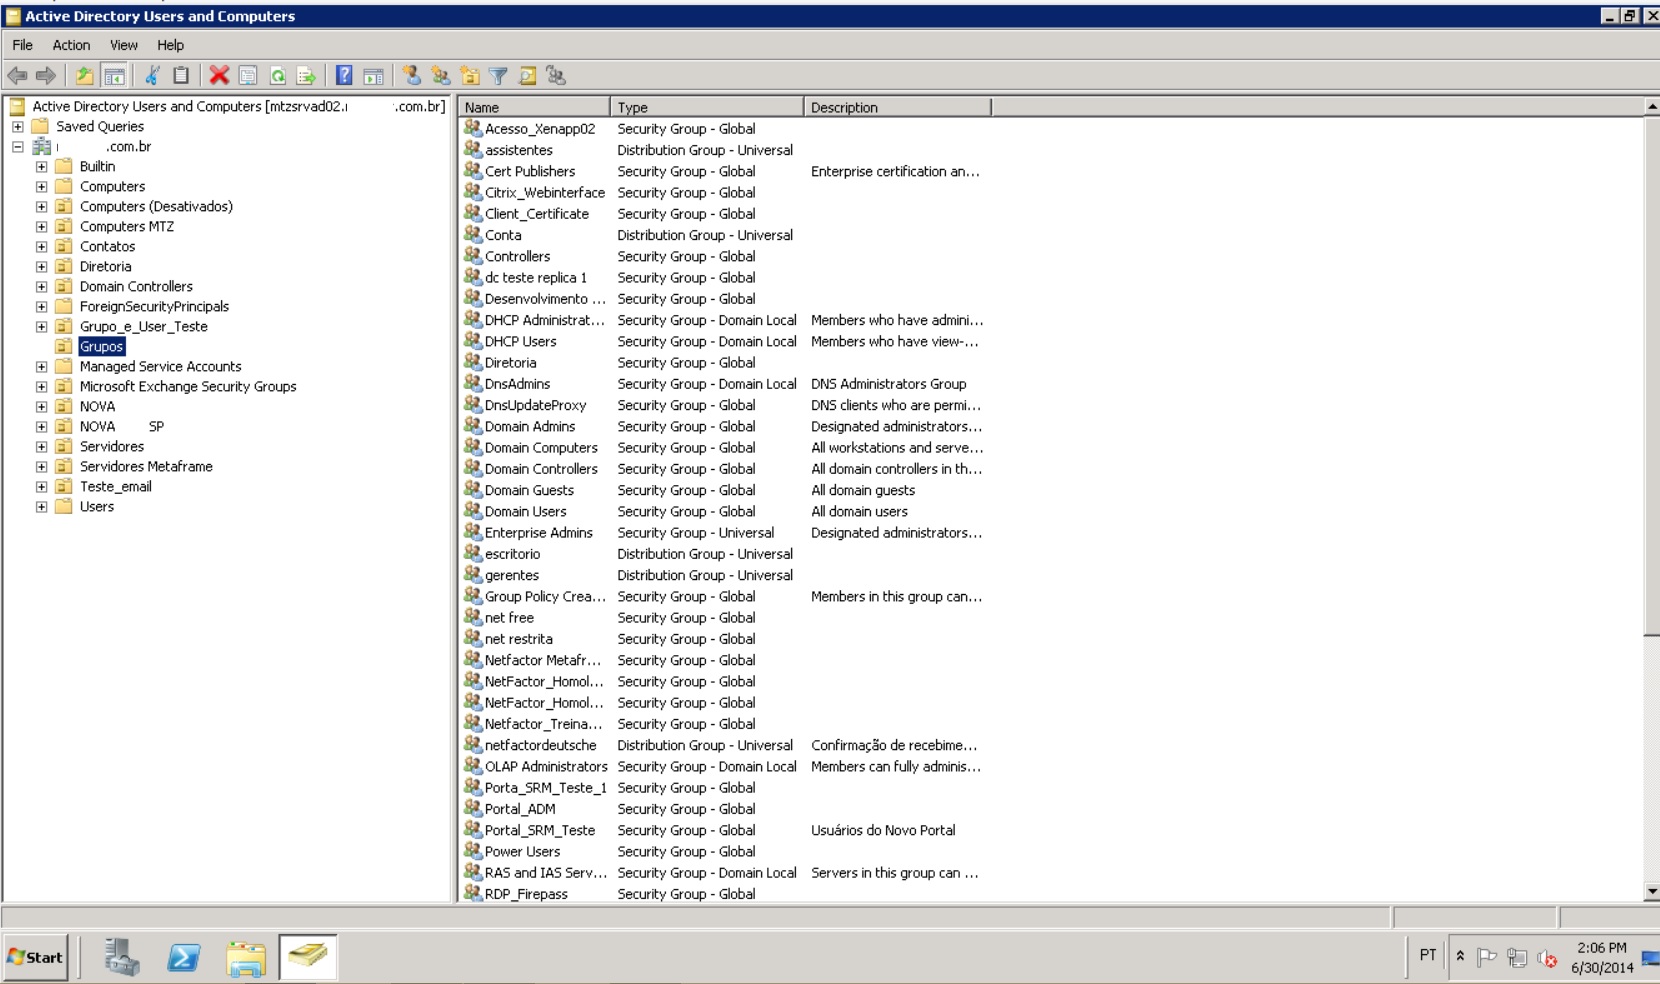
Task: Launch PowerShell from the taskbar
Action: 184,957
